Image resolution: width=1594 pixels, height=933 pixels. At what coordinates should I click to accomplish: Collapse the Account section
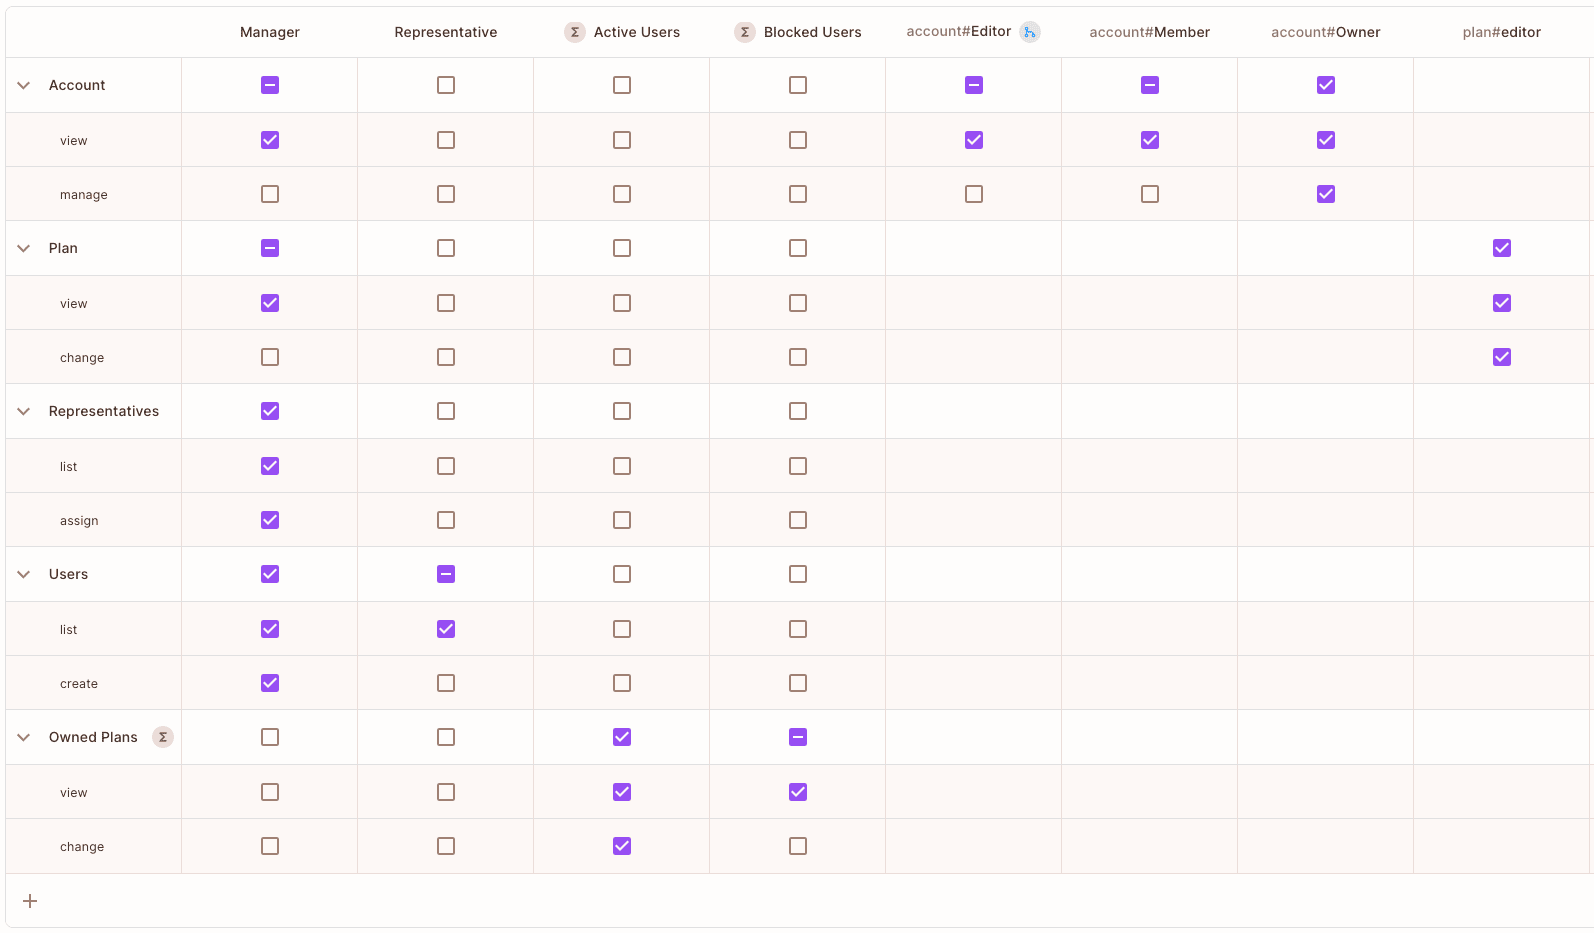click(x=23, y=85)
